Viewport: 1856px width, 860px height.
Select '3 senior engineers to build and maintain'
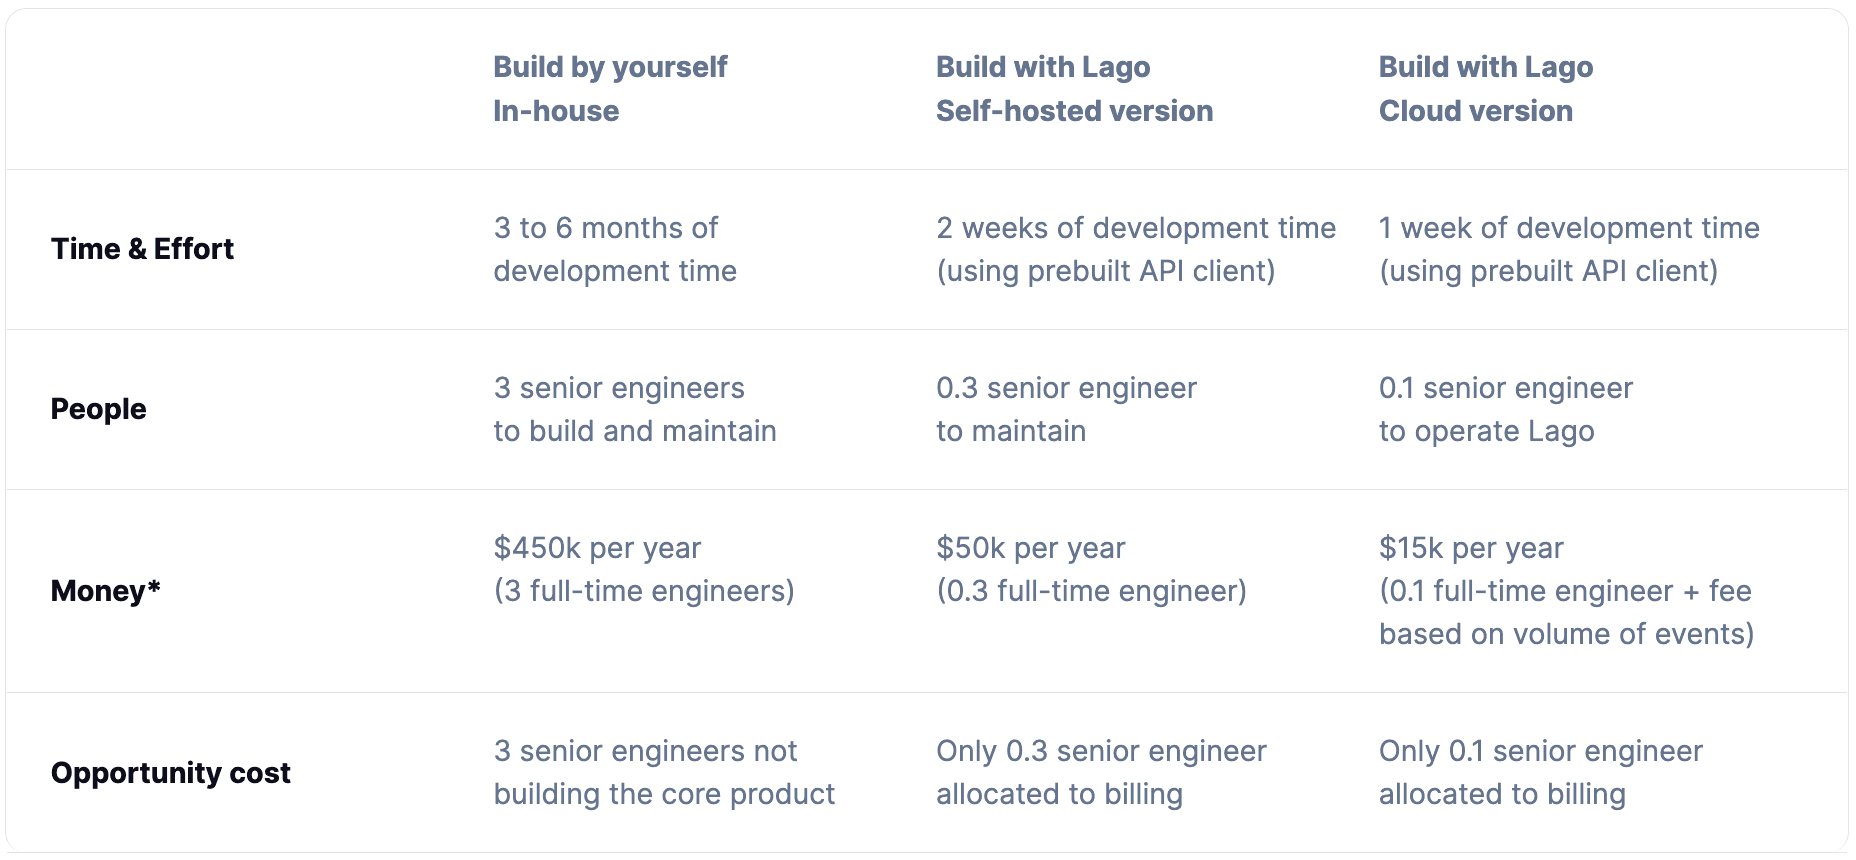634,409
